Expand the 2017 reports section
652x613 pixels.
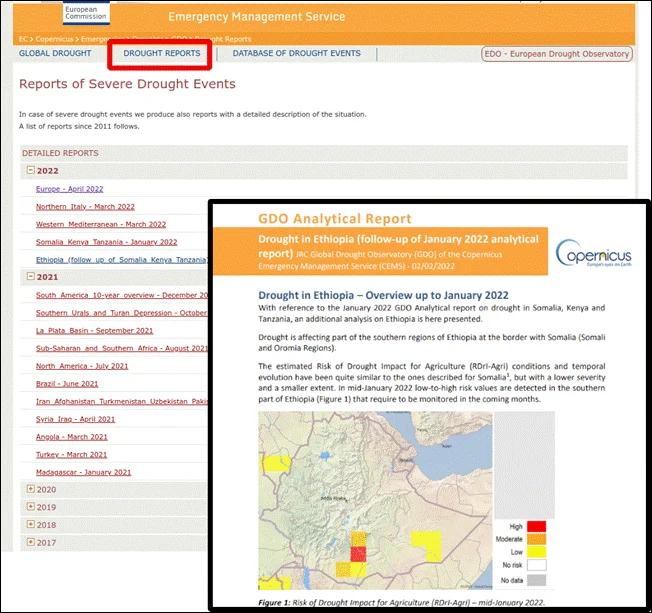31,543
